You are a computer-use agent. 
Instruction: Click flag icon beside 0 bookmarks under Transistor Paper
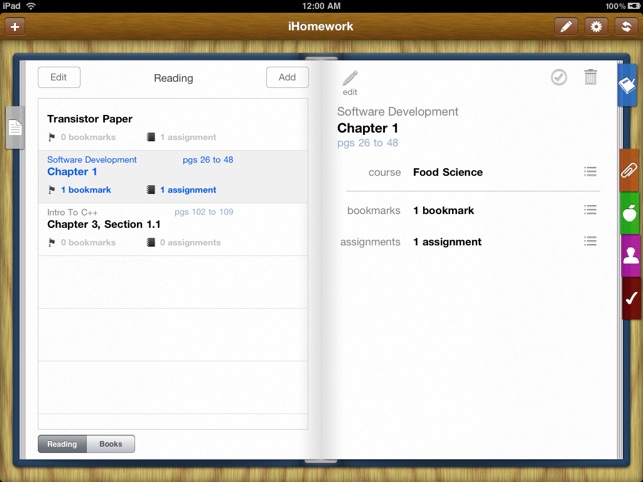point(52,137)
